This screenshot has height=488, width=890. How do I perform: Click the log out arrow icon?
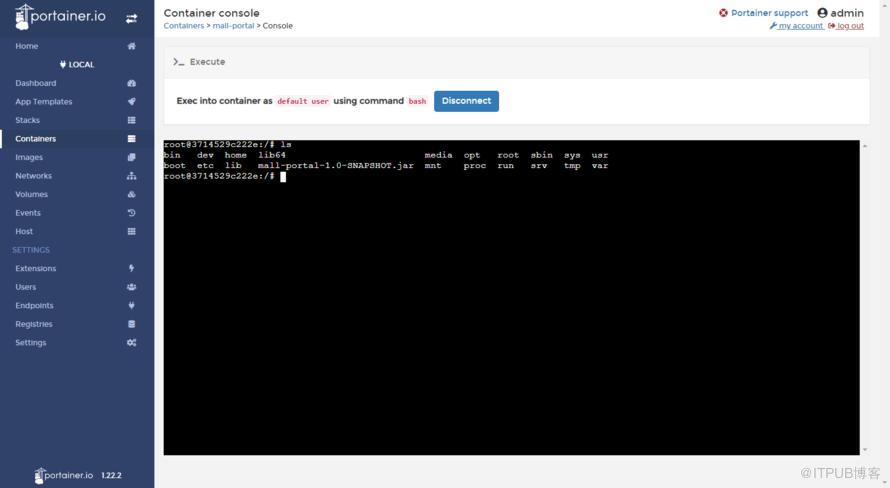[x=832, y=26]
